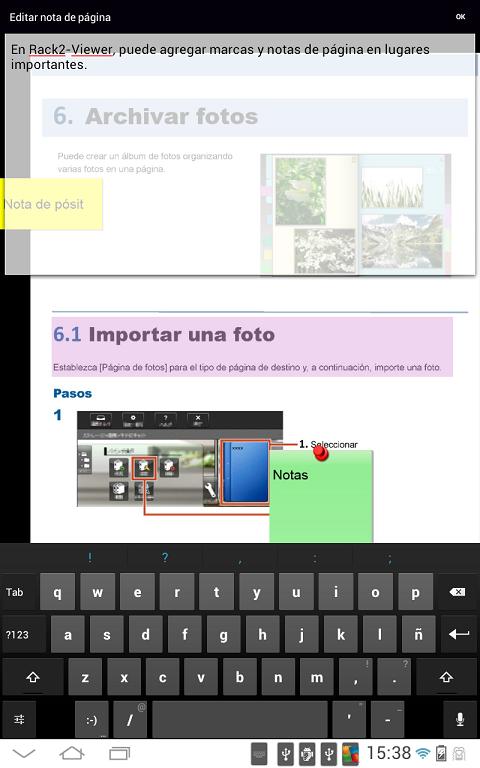480x768 pixels.
Task: Tap the h key
Action: click(263, 635)
